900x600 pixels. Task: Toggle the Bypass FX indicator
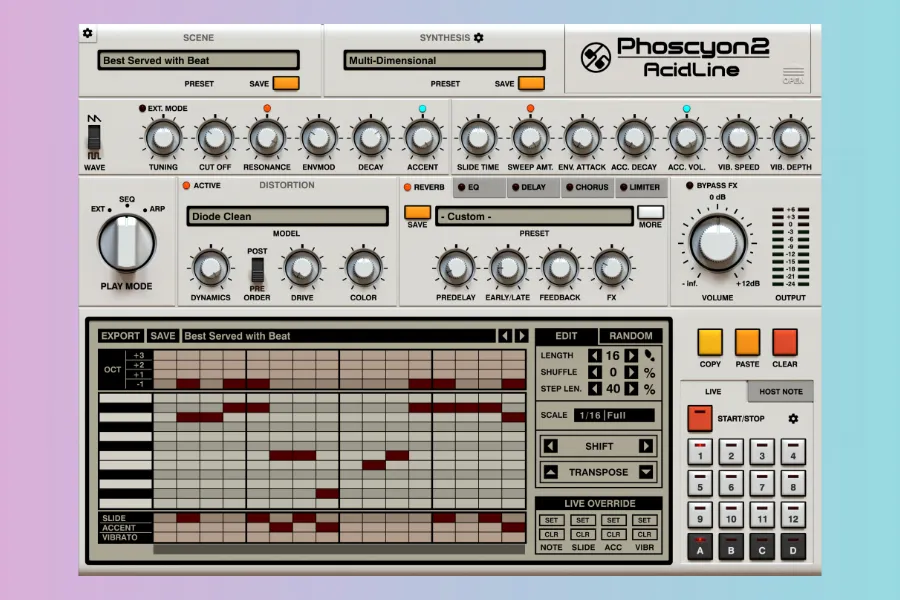coord(691,186)
